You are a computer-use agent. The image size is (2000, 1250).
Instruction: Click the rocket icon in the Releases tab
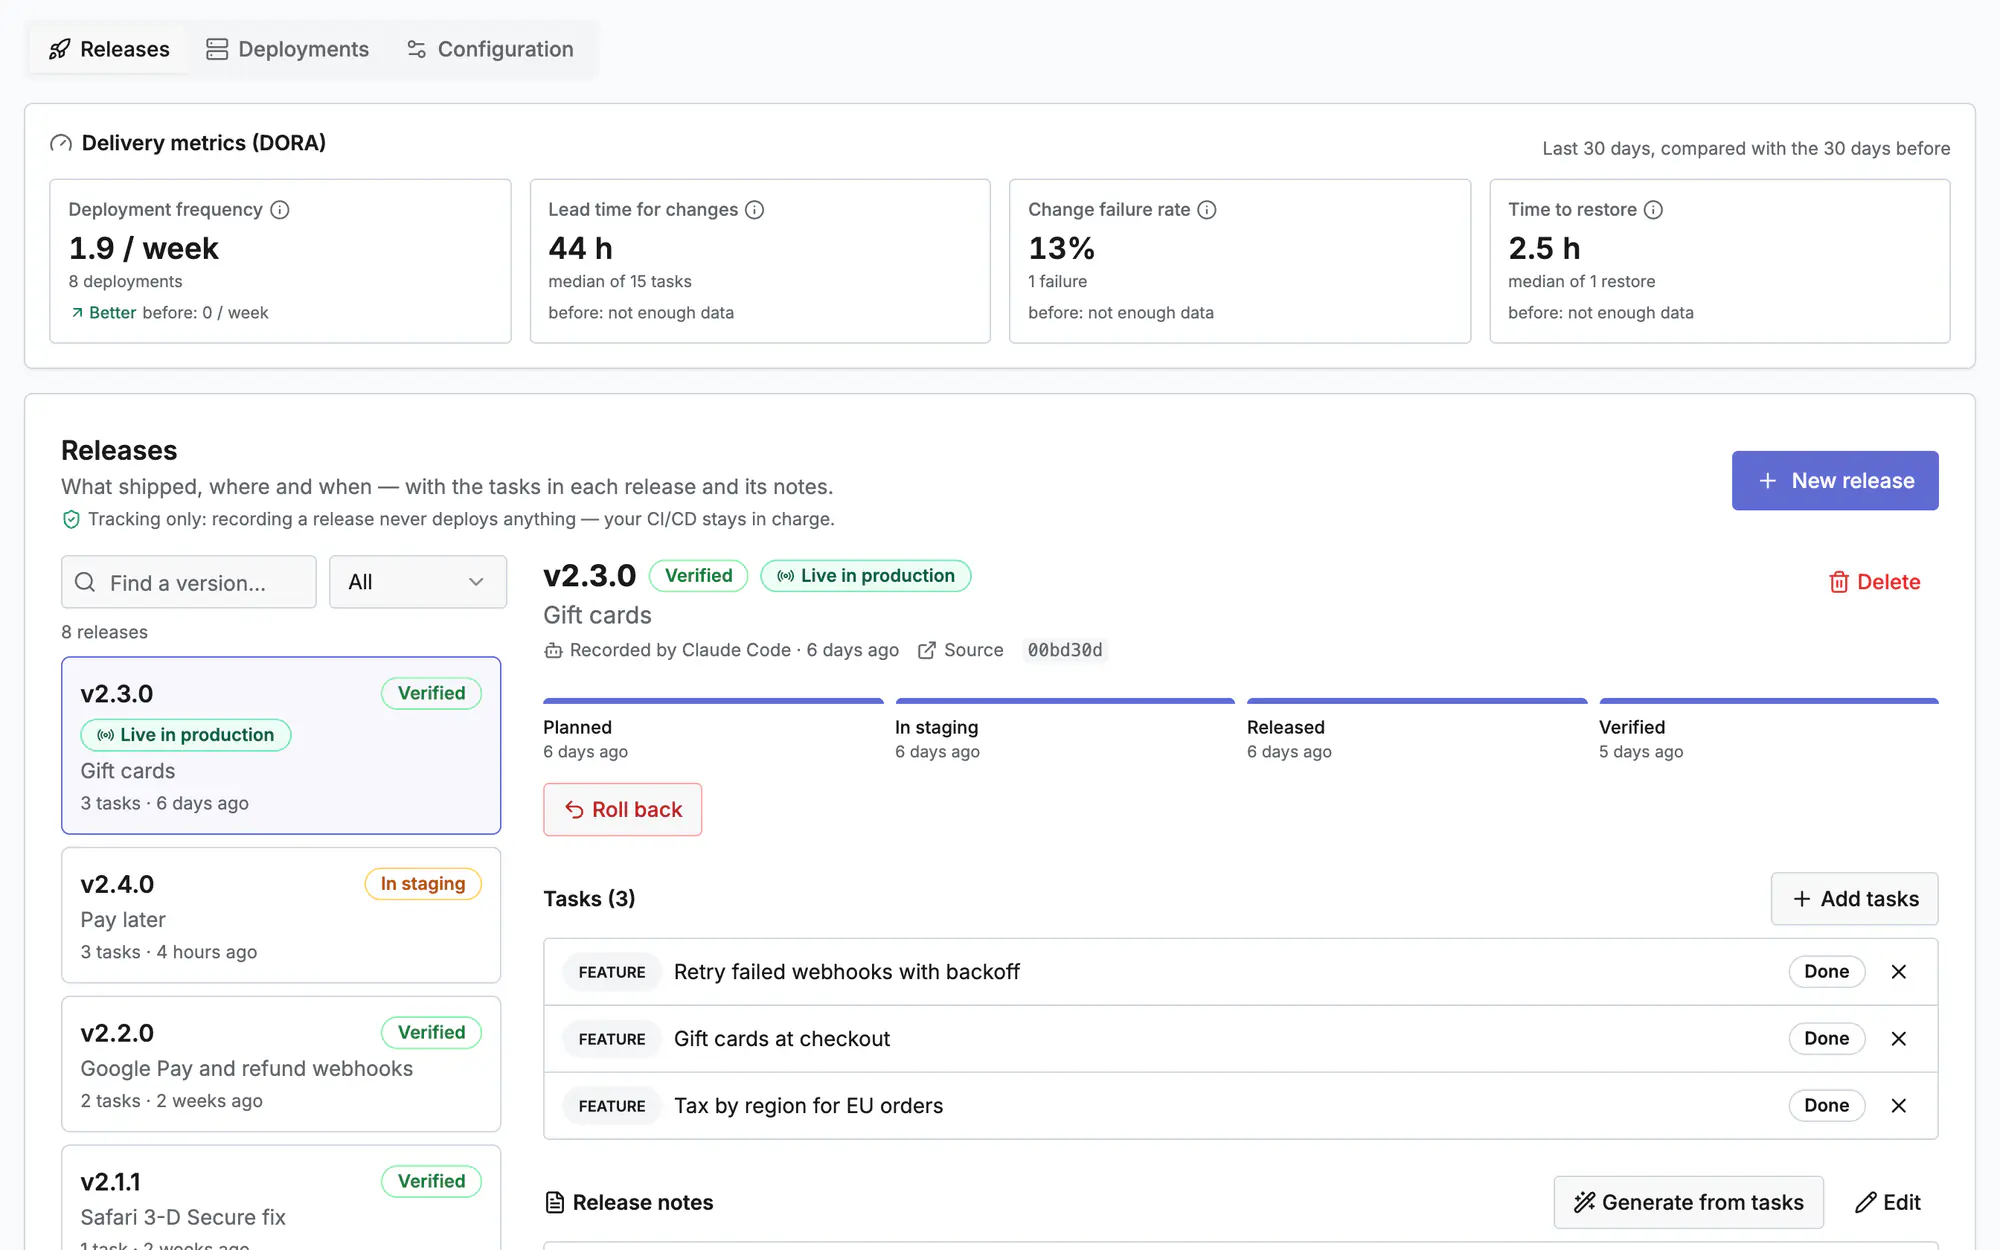pyautogui.click(x=60, y=49)
